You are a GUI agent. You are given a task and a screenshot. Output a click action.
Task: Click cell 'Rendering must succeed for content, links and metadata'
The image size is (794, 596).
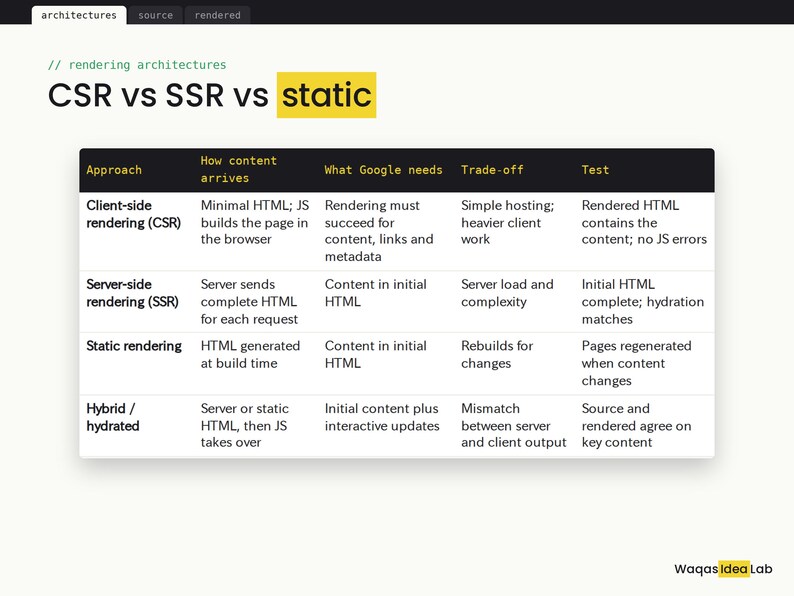coord(379,231)
